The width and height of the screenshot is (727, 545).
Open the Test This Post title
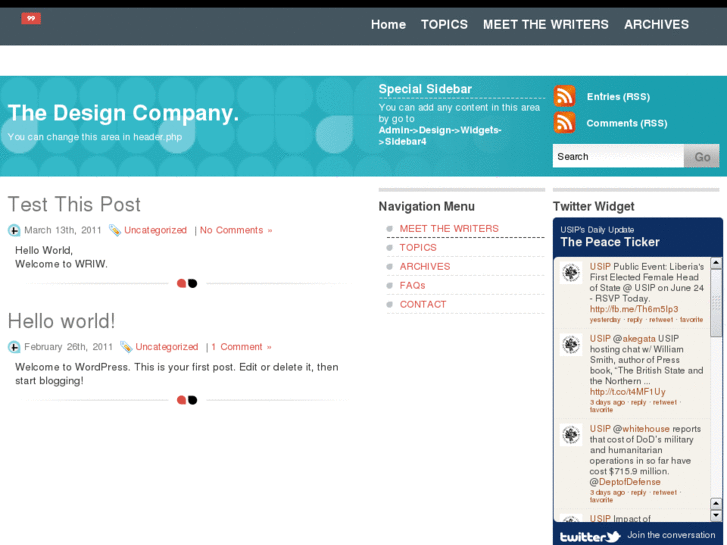tap(74, 205)
